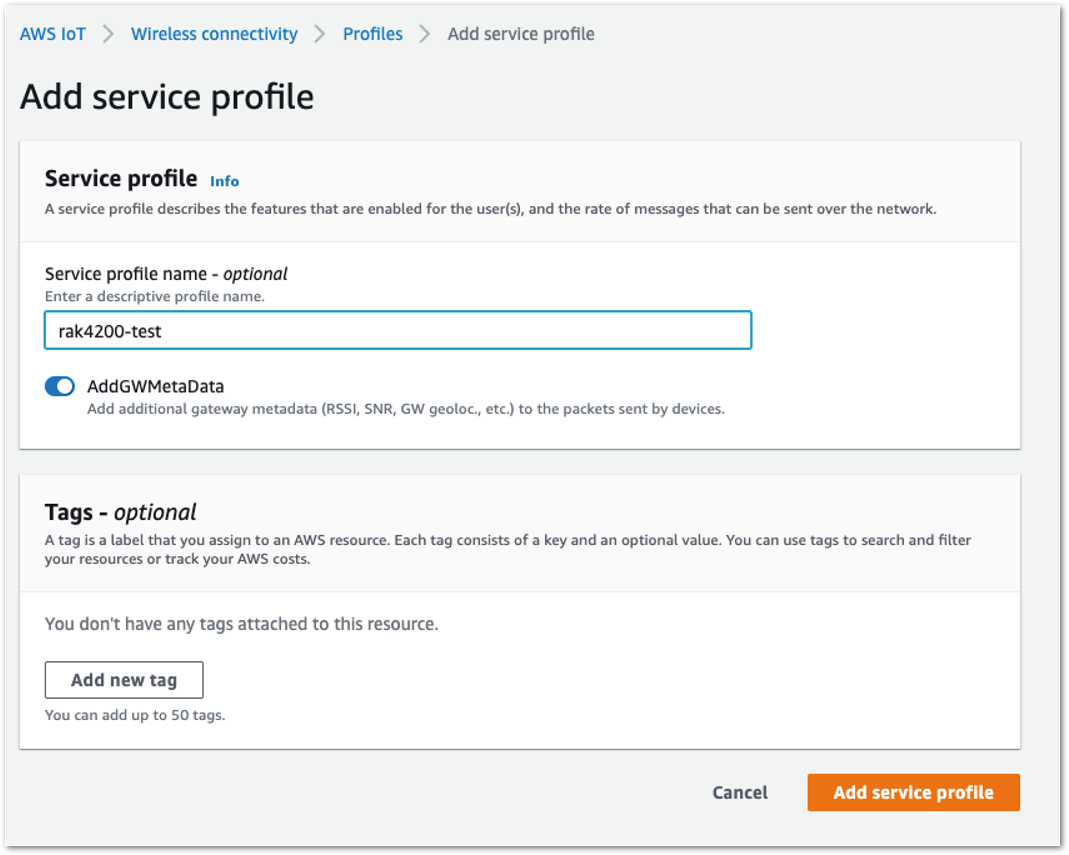The image size is (1069, 855).
Task: Open the Info link beside Service profile
Action: tap(224, 181)
